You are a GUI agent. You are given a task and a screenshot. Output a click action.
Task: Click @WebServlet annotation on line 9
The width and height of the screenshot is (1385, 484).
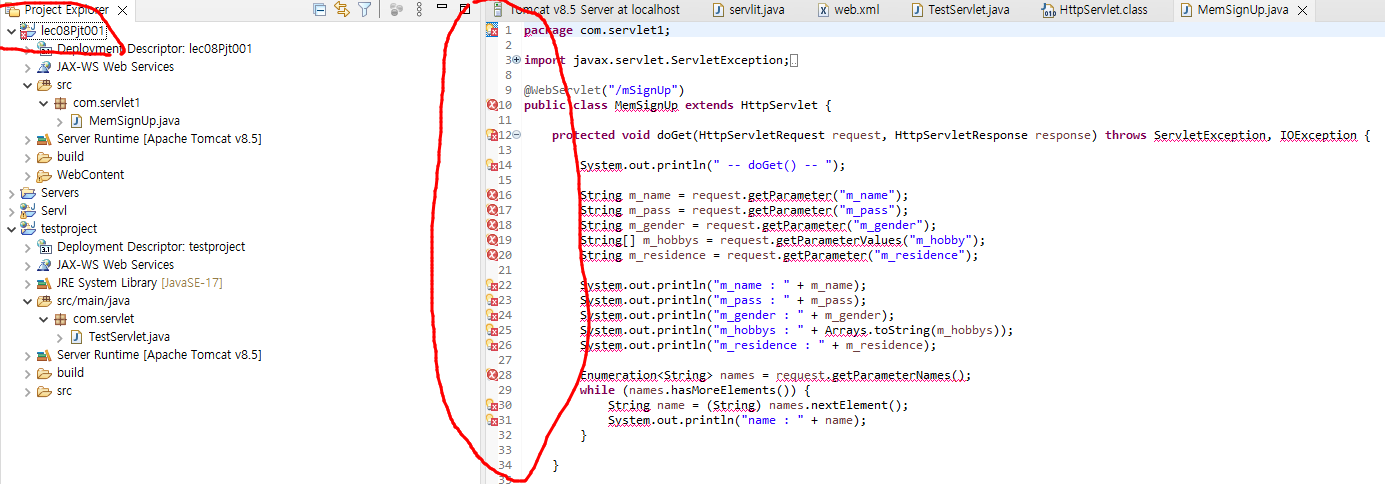tap(604, 90)
